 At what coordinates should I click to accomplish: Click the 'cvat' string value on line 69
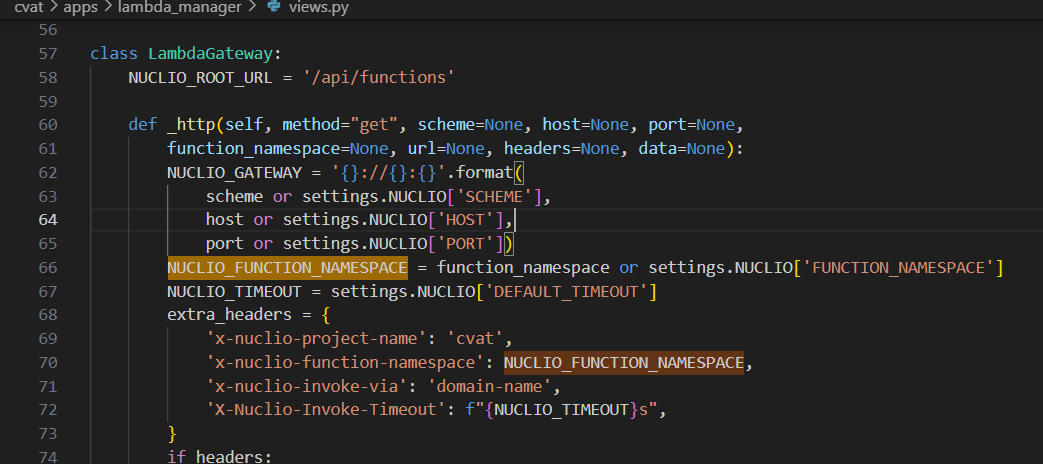click(475, 339)
